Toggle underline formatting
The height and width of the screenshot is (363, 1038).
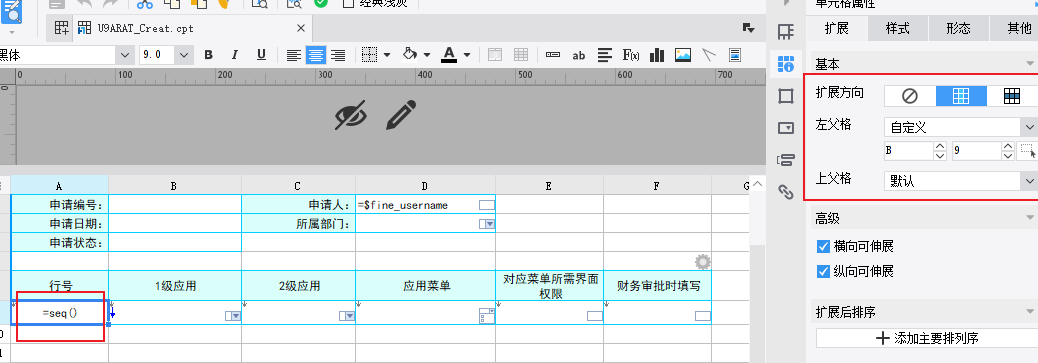(261, 55)
